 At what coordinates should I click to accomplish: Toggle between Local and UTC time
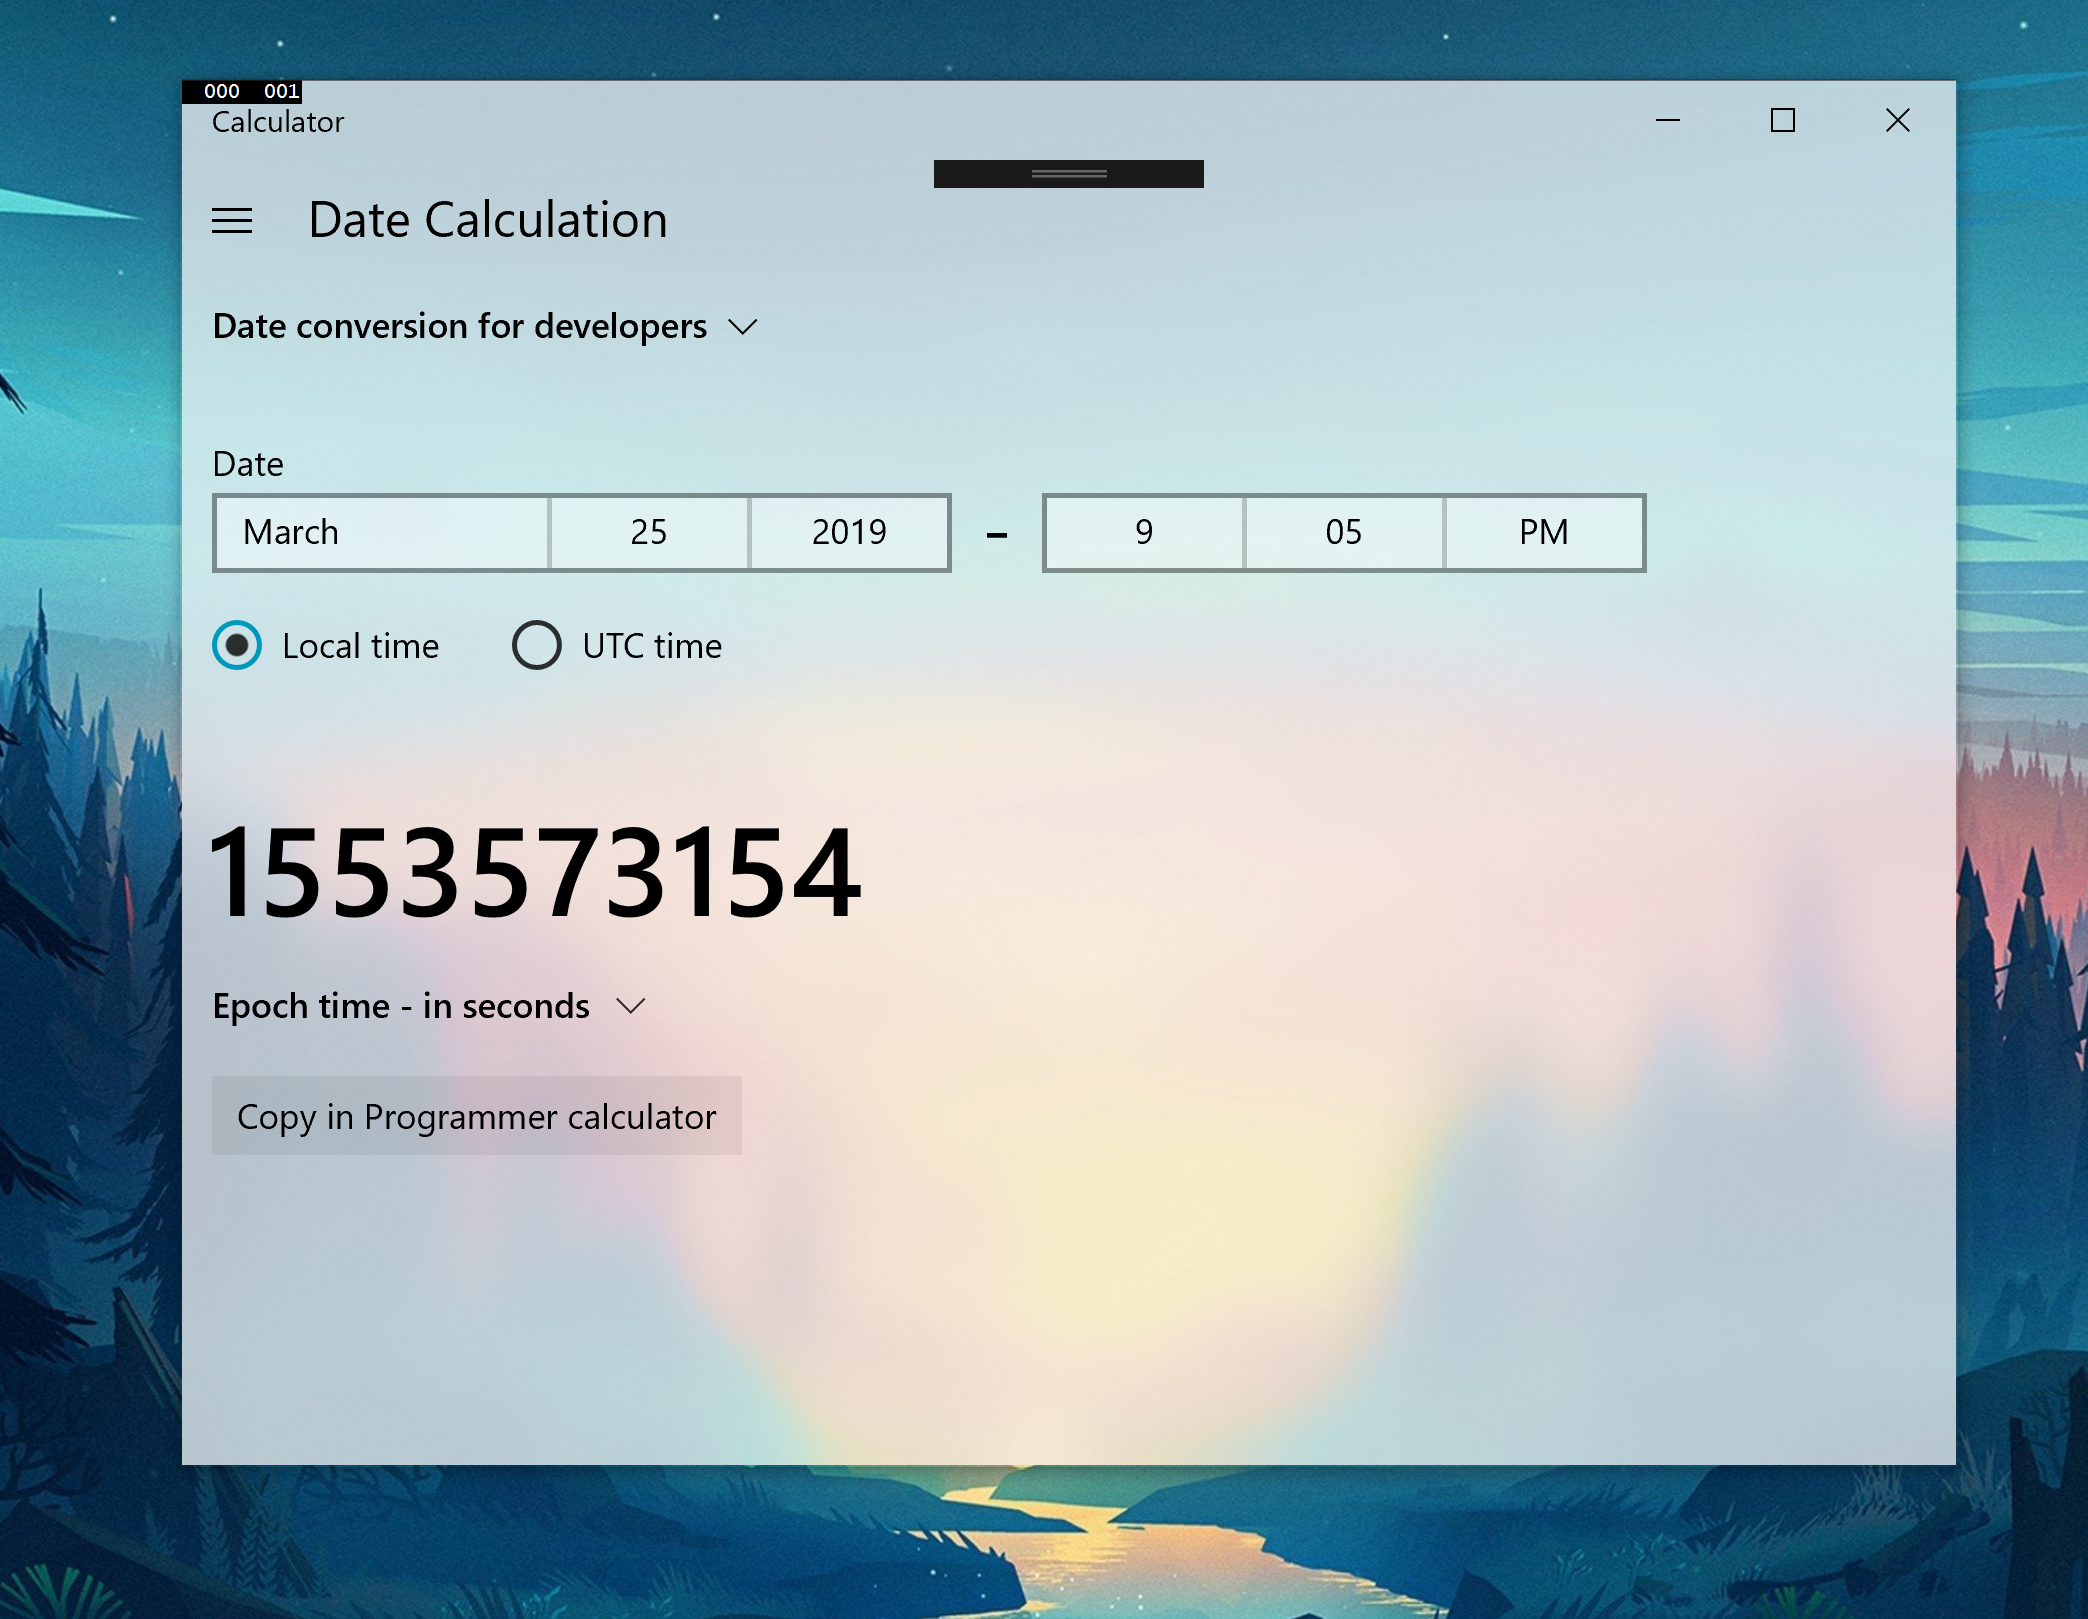[x=534, y=644]
